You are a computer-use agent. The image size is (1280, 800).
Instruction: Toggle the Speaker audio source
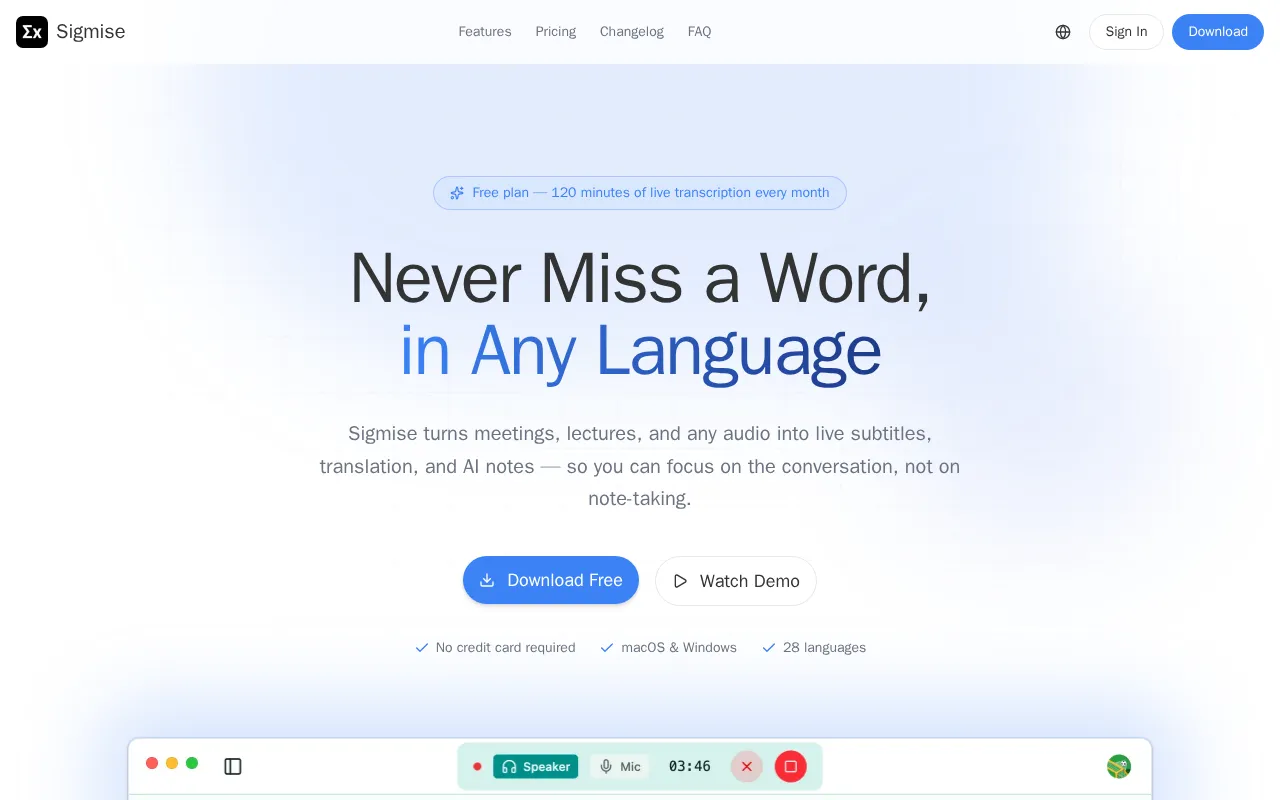(x=536, y=767)
